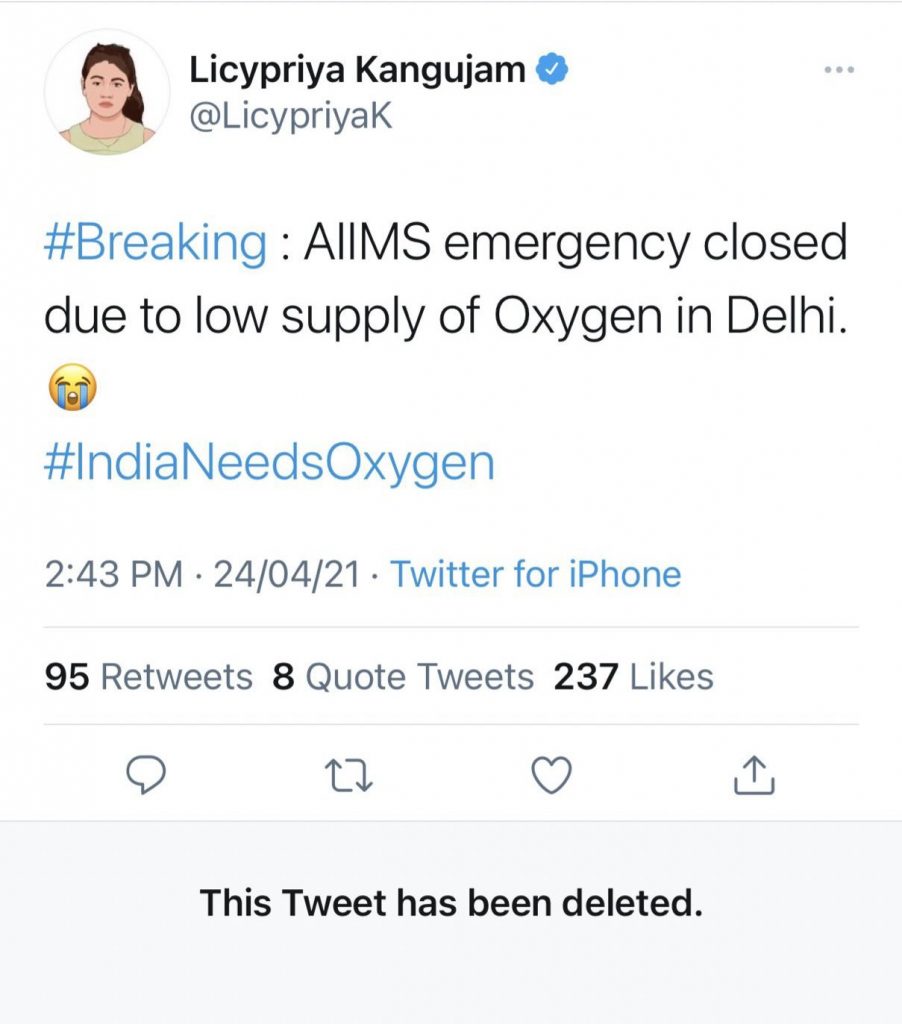Click the Twitter for iPhone link

pos(535,574)
